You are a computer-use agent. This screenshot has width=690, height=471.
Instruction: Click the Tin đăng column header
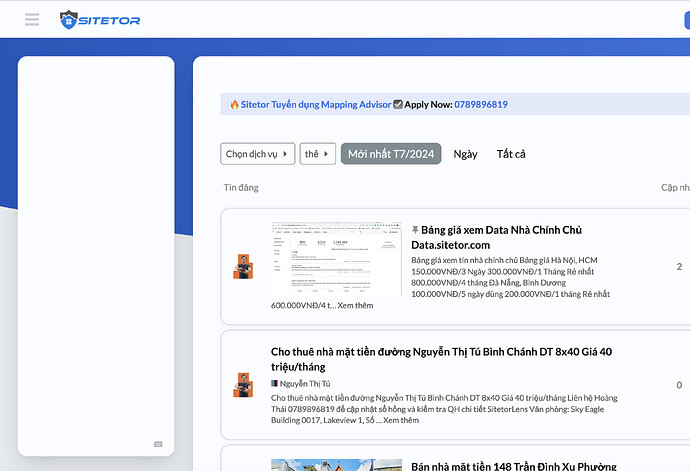point(241,188)
